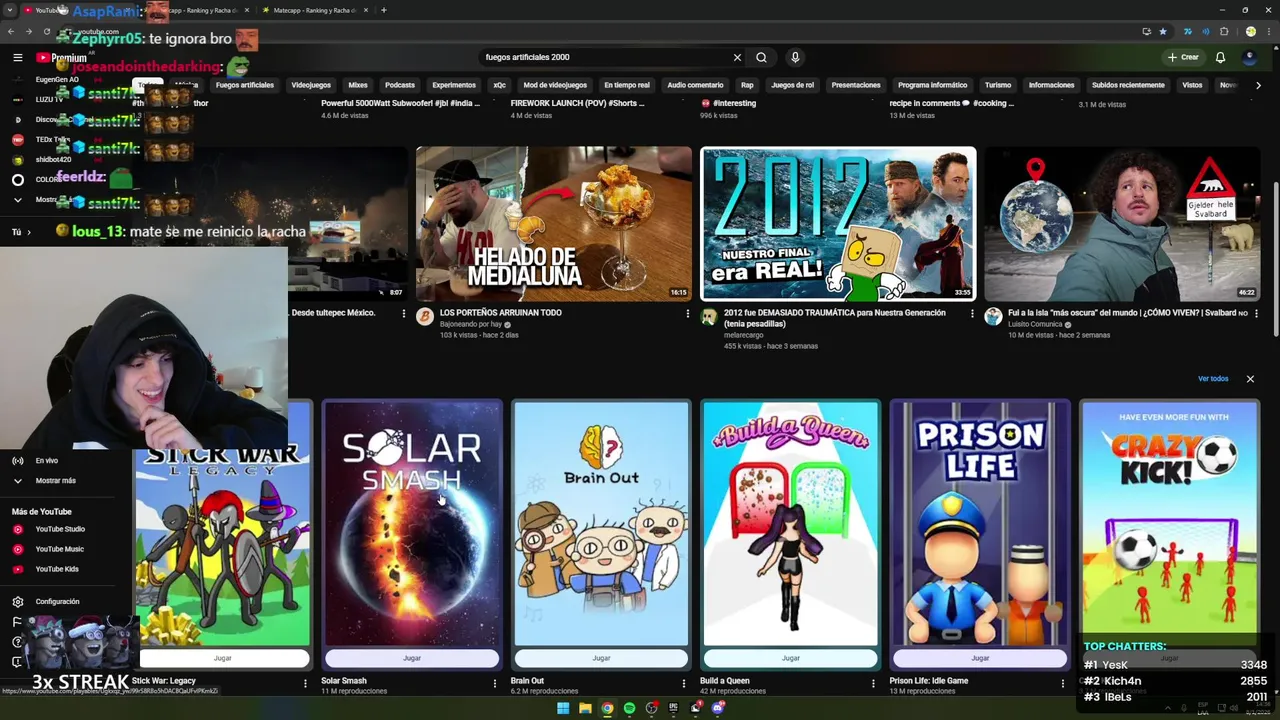1280x720 pixels.
Task: Select the Fuegos artificiales filter chip
Action: click(244, 85)
